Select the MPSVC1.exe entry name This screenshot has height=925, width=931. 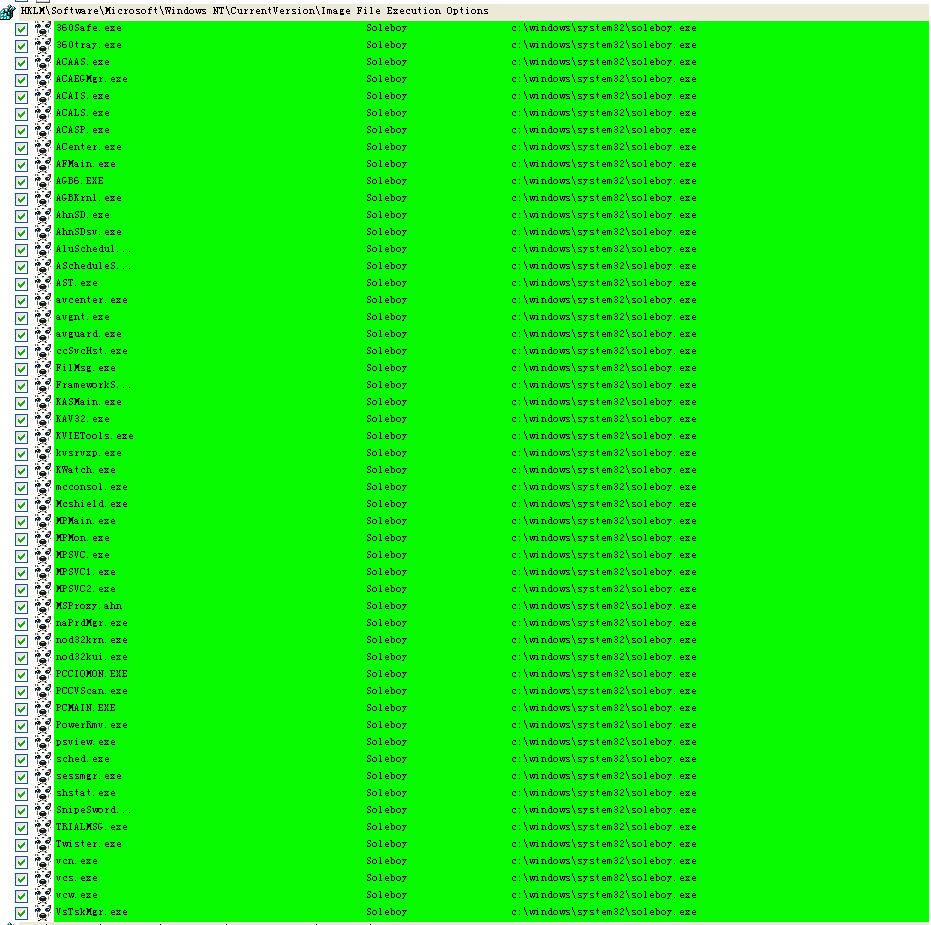tap(86, 572)
